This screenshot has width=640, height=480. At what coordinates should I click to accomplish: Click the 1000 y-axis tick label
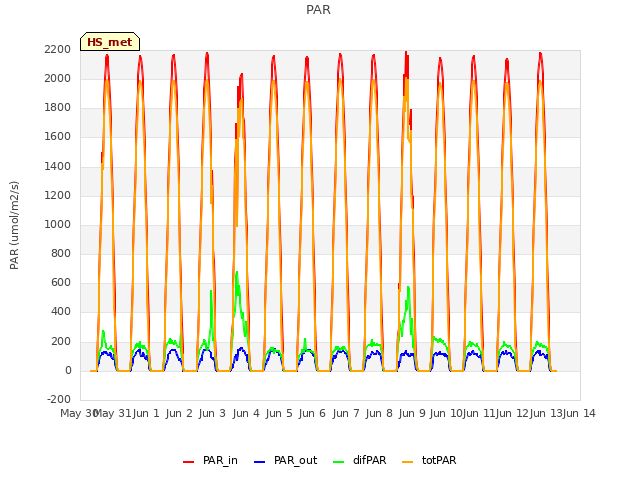pos(58,224)
